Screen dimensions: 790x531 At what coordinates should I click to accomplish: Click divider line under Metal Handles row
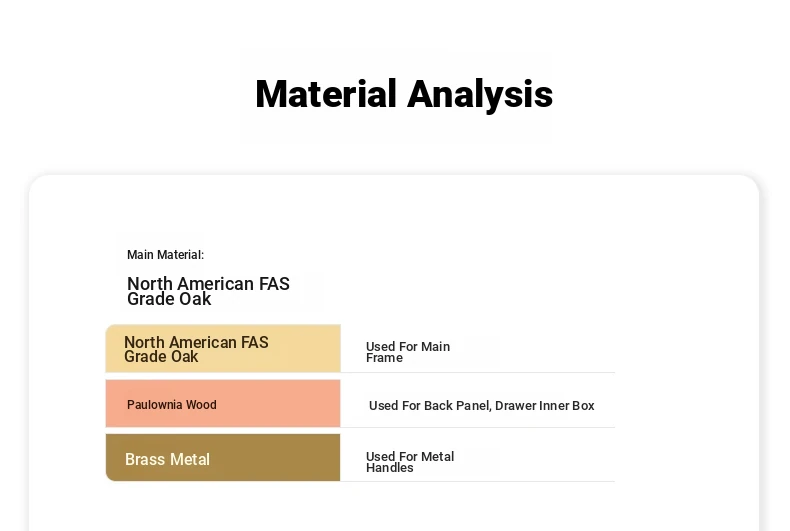click(478, 482)
